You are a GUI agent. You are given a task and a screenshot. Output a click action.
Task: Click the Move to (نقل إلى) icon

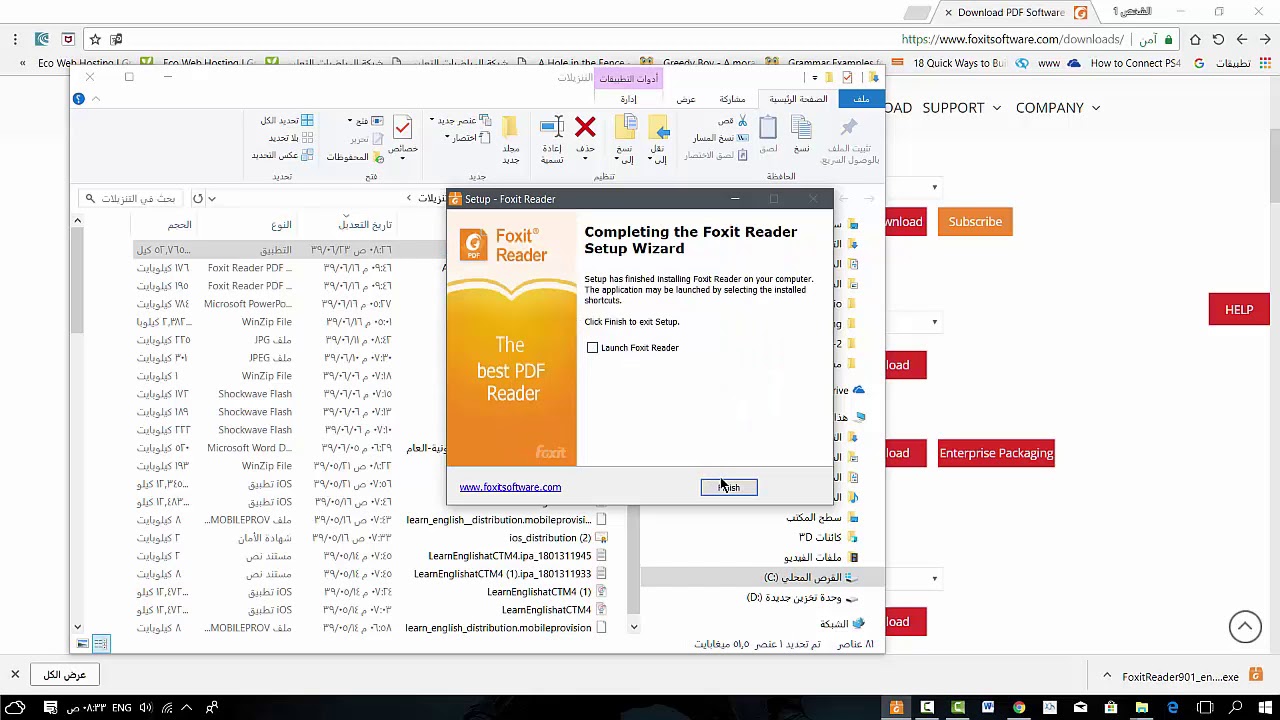click(x=658, y=128)
